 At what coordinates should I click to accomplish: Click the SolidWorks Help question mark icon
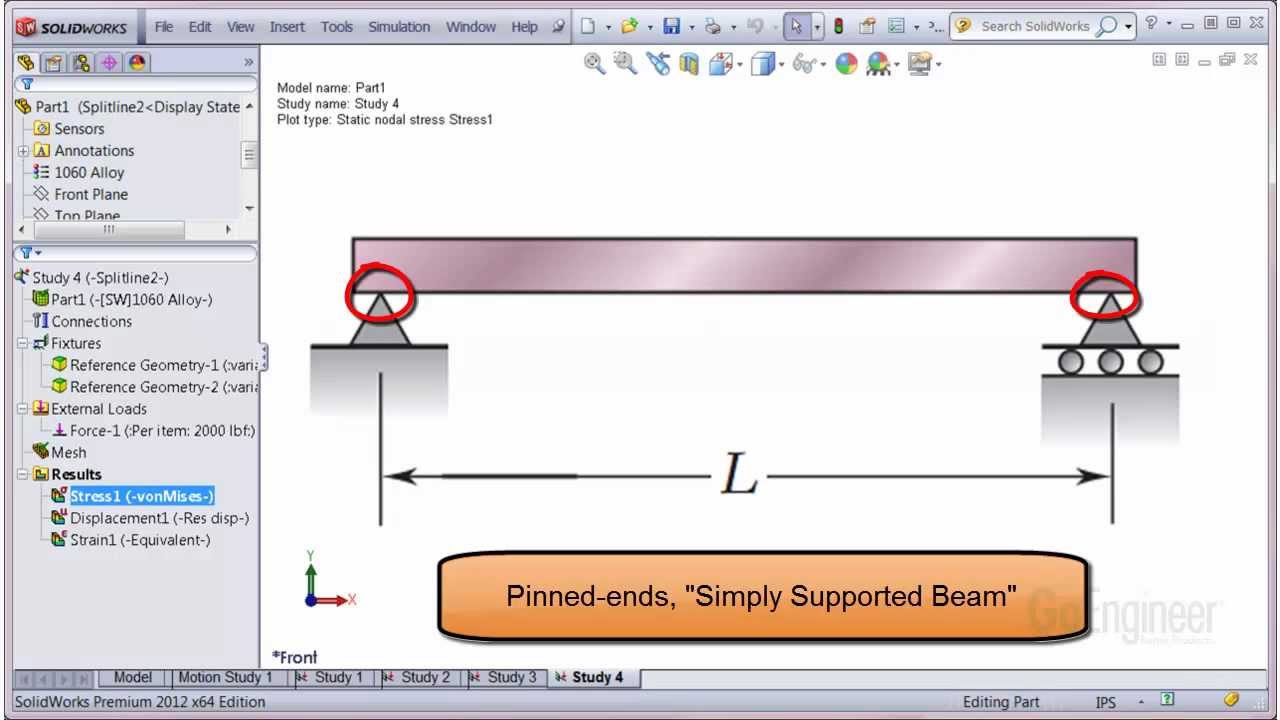point(1151,23)
